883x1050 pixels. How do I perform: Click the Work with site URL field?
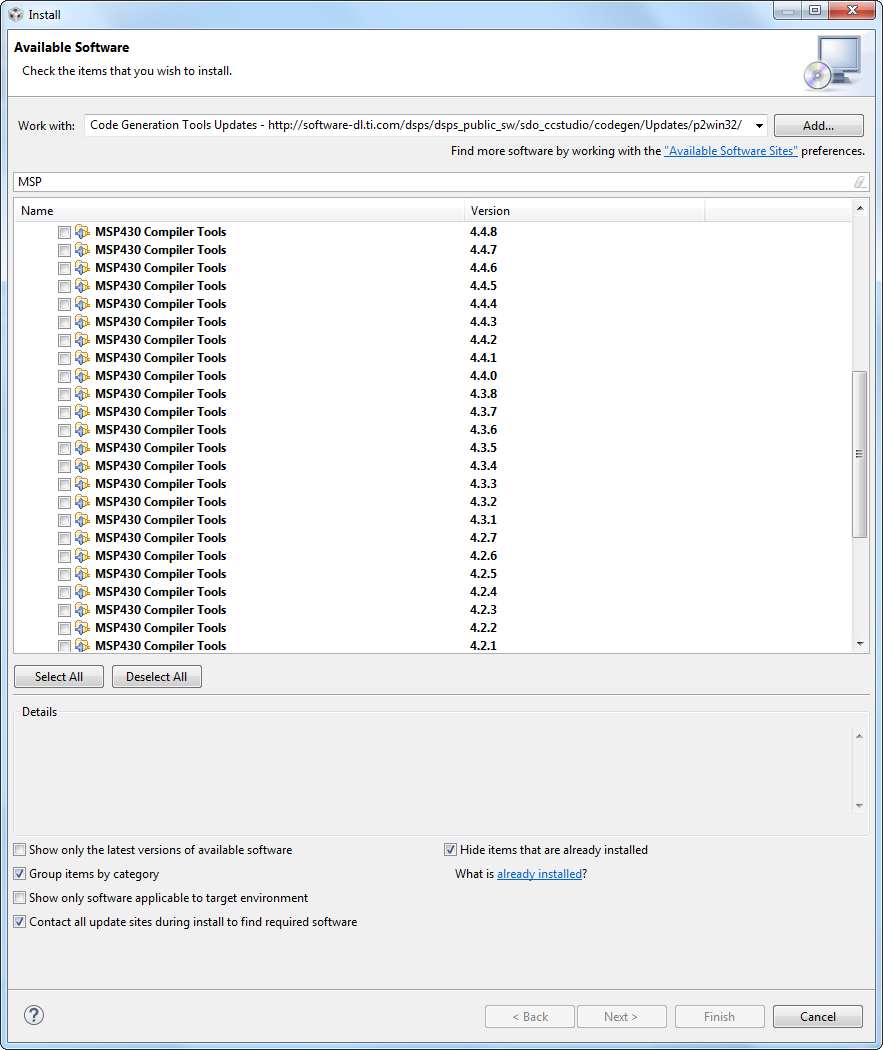click(418, 126)
